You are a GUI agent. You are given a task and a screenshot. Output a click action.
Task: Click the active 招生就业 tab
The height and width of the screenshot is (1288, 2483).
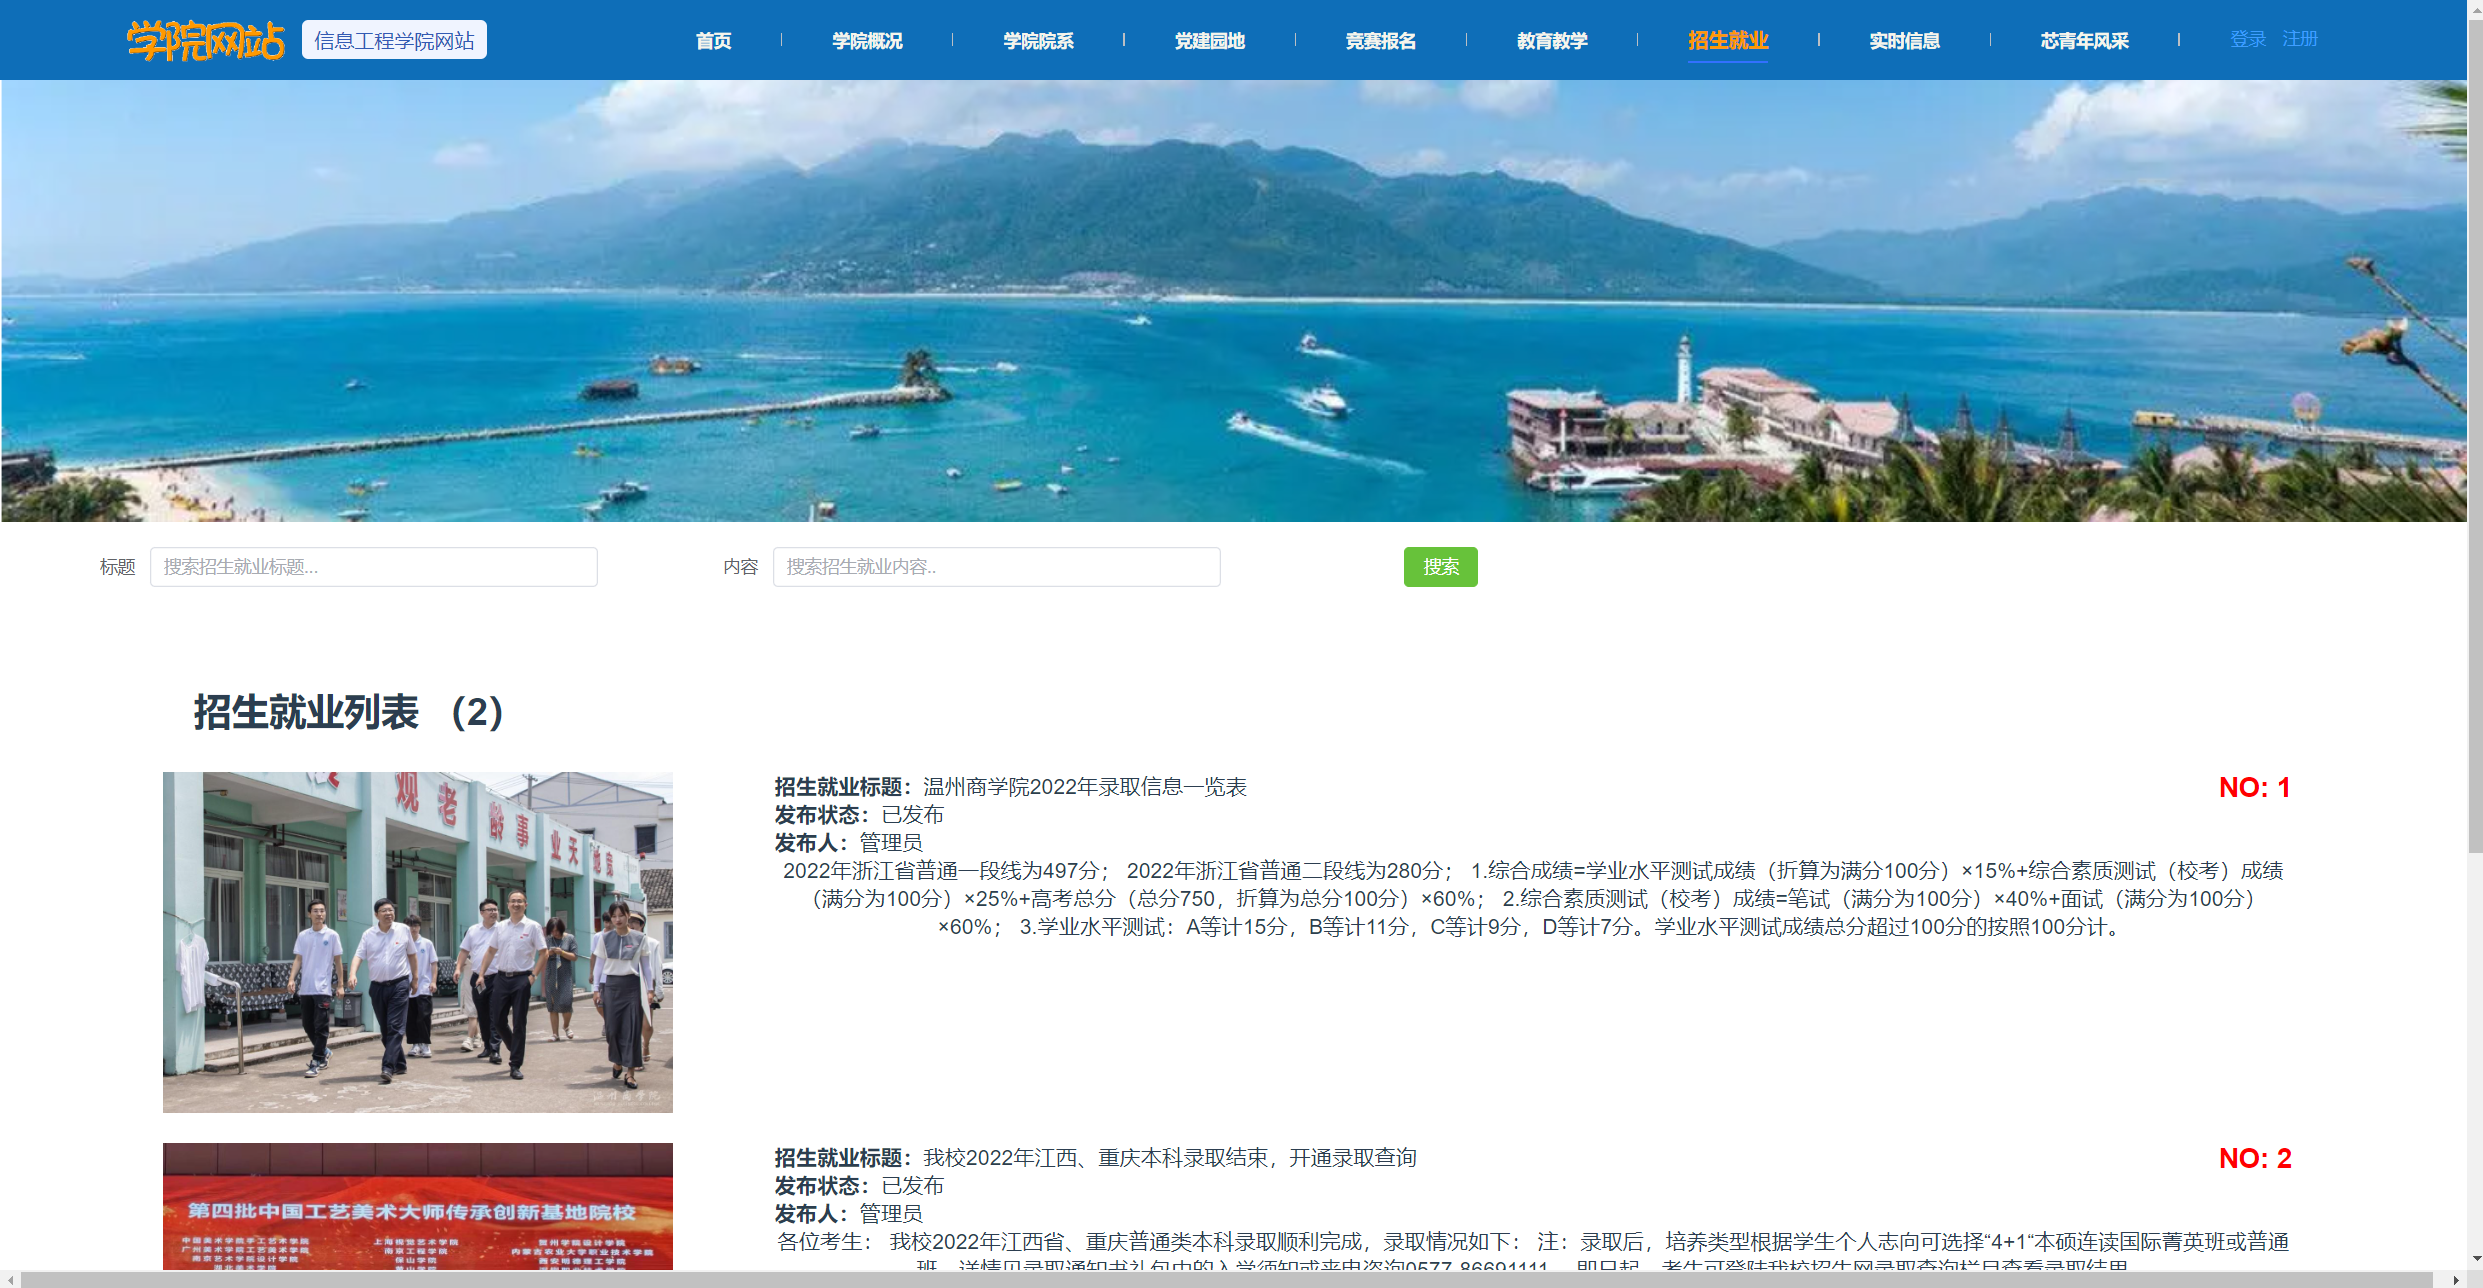1727,41
